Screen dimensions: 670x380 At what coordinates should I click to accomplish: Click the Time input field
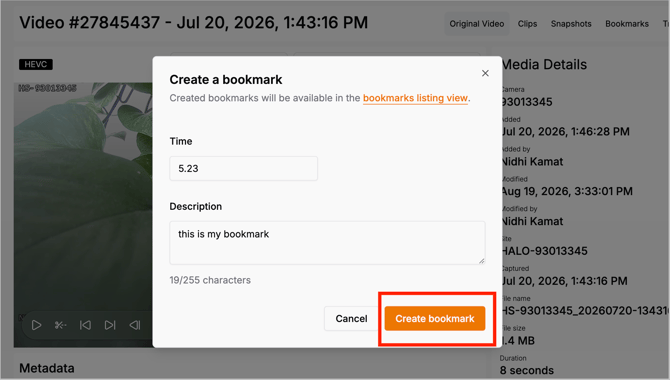click(243, 168)
